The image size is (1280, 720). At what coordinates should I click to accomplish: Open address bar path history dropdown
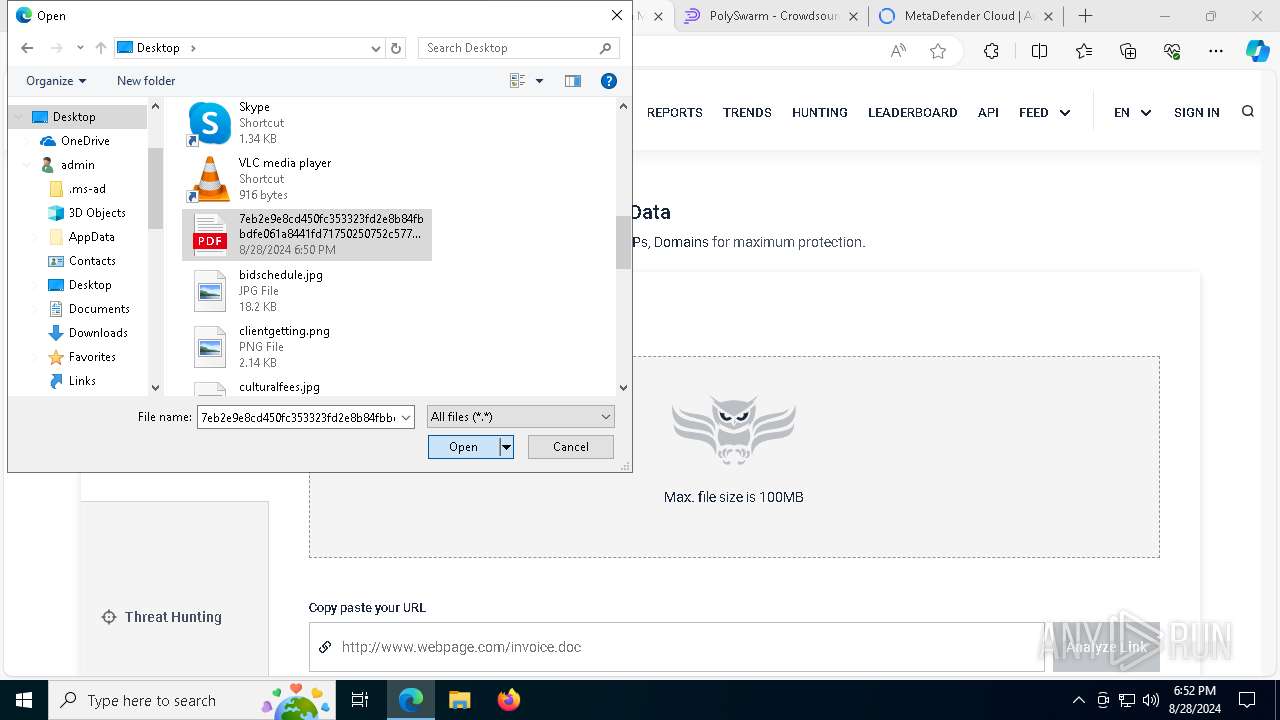376,48
